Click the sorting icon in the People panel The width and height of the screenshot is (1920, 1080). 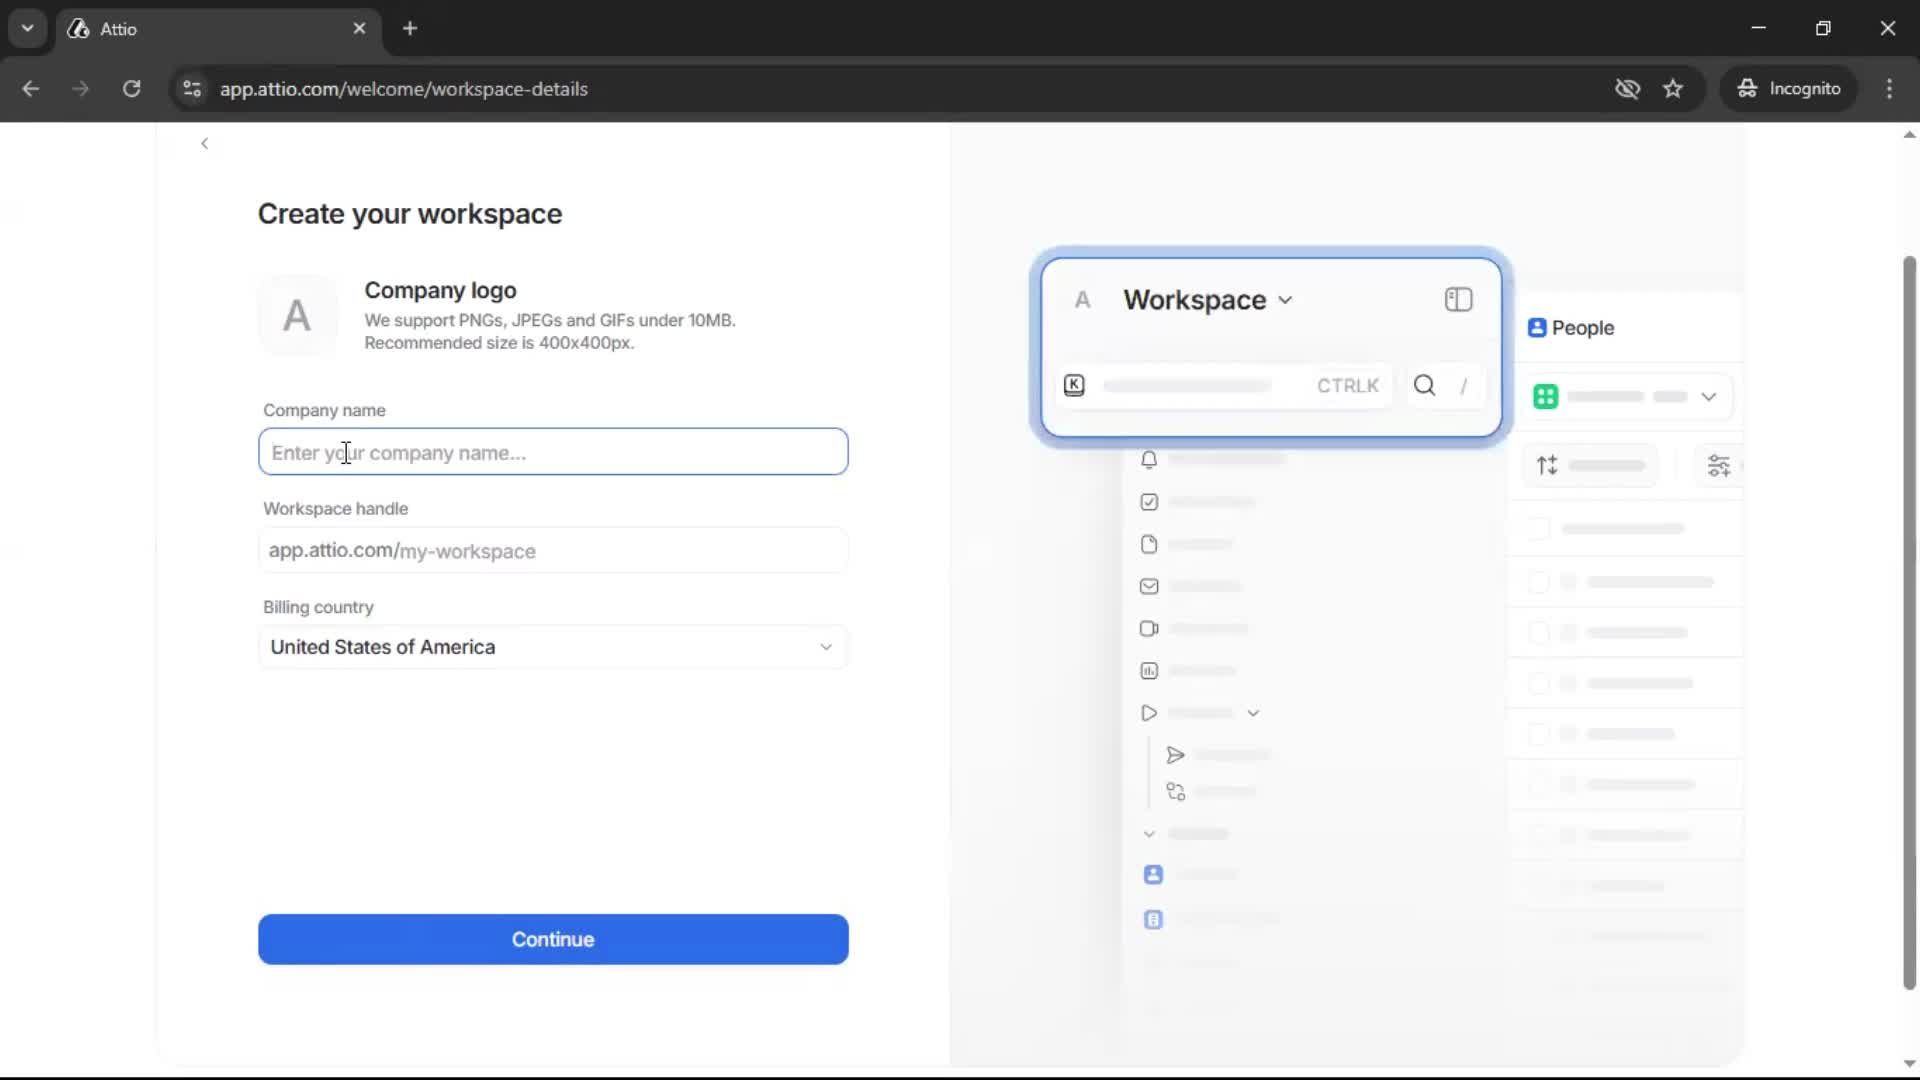click(x=1546, y=465)
